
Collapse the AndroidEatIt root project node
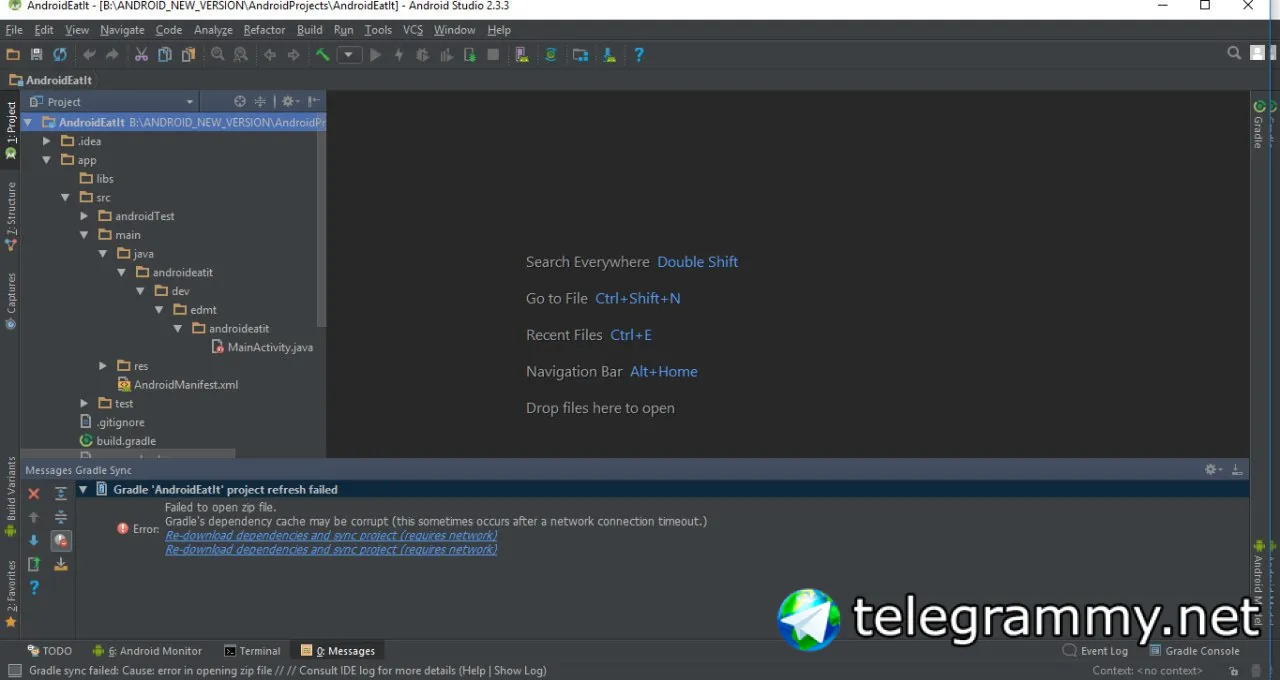(28, 122)
